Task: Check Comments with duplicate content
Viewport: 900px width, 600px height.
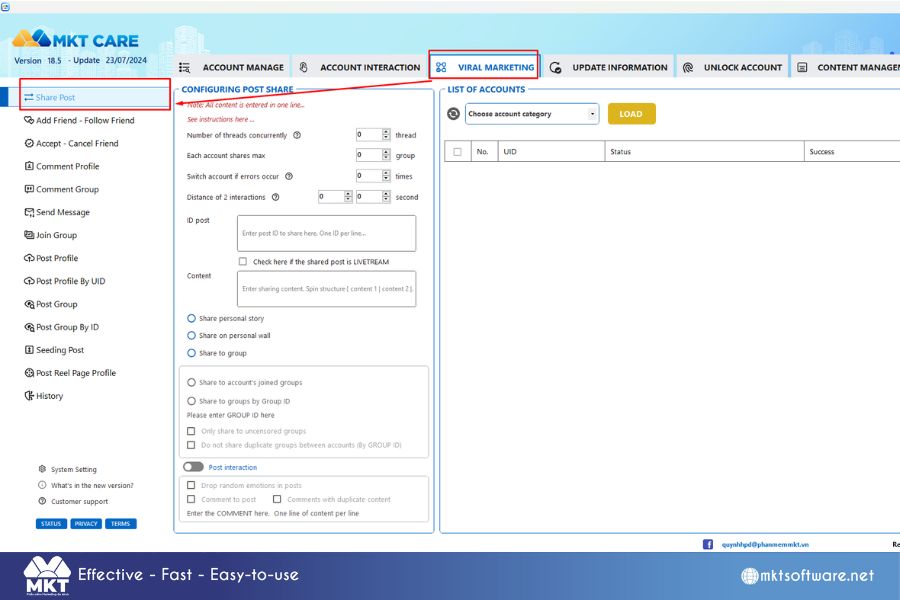Action: click(277, 499)
